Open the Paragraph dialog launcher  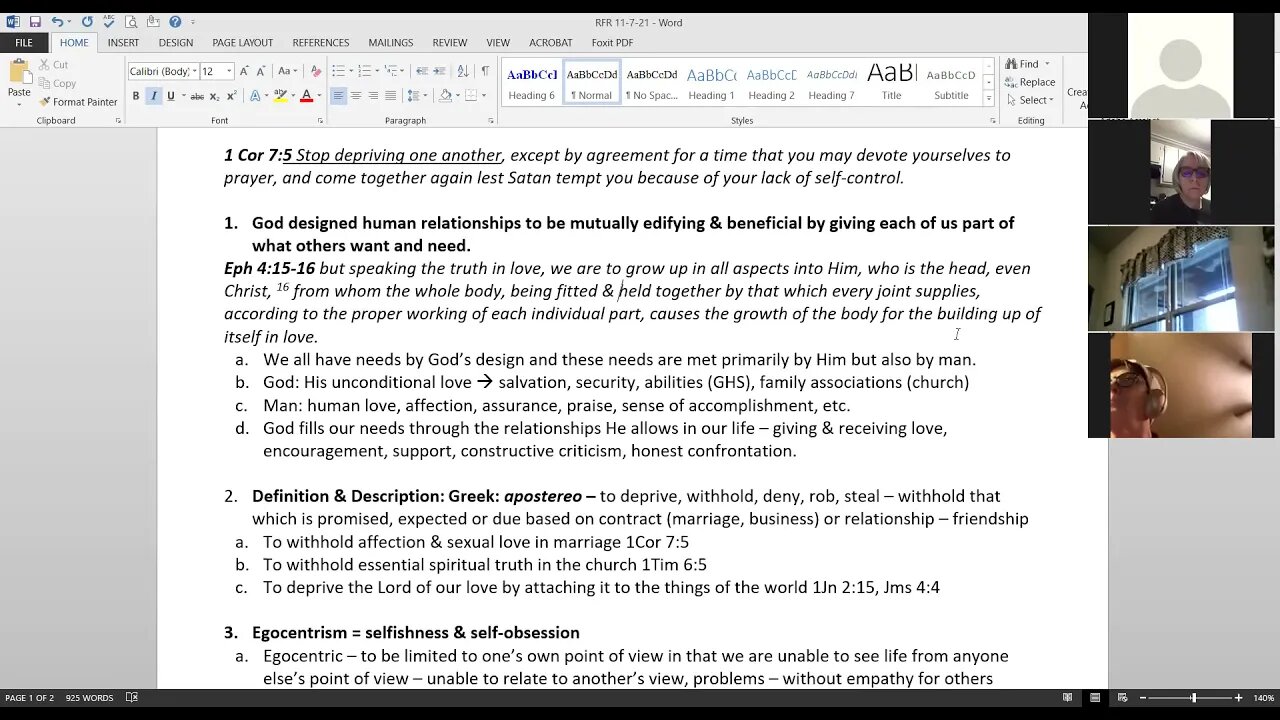[491, 121]
